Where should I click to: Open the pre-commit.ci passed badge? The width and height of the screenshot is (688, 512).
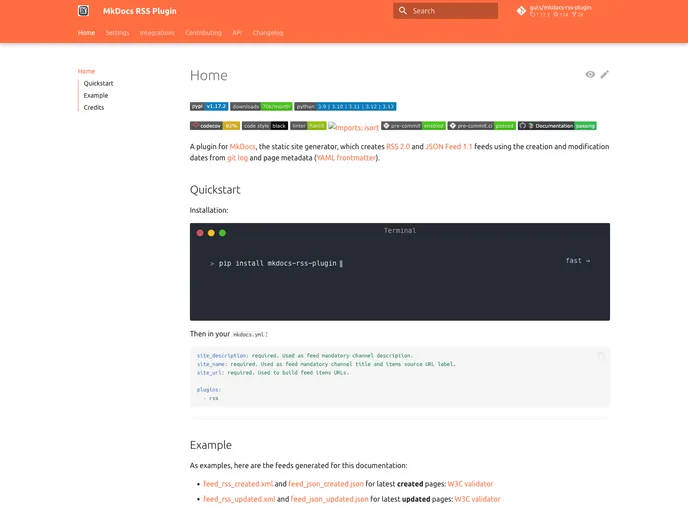coord(481,126)
